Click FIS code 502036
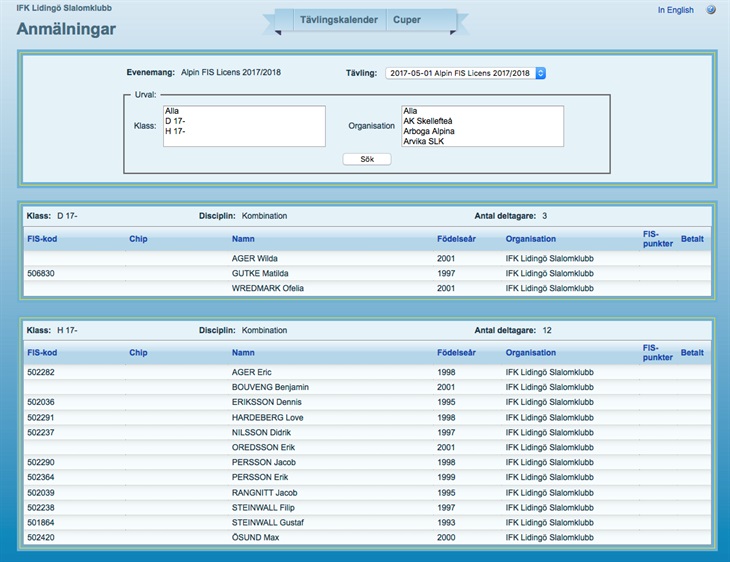The height and width of the screenshot is (562, 730). (41, 402)
